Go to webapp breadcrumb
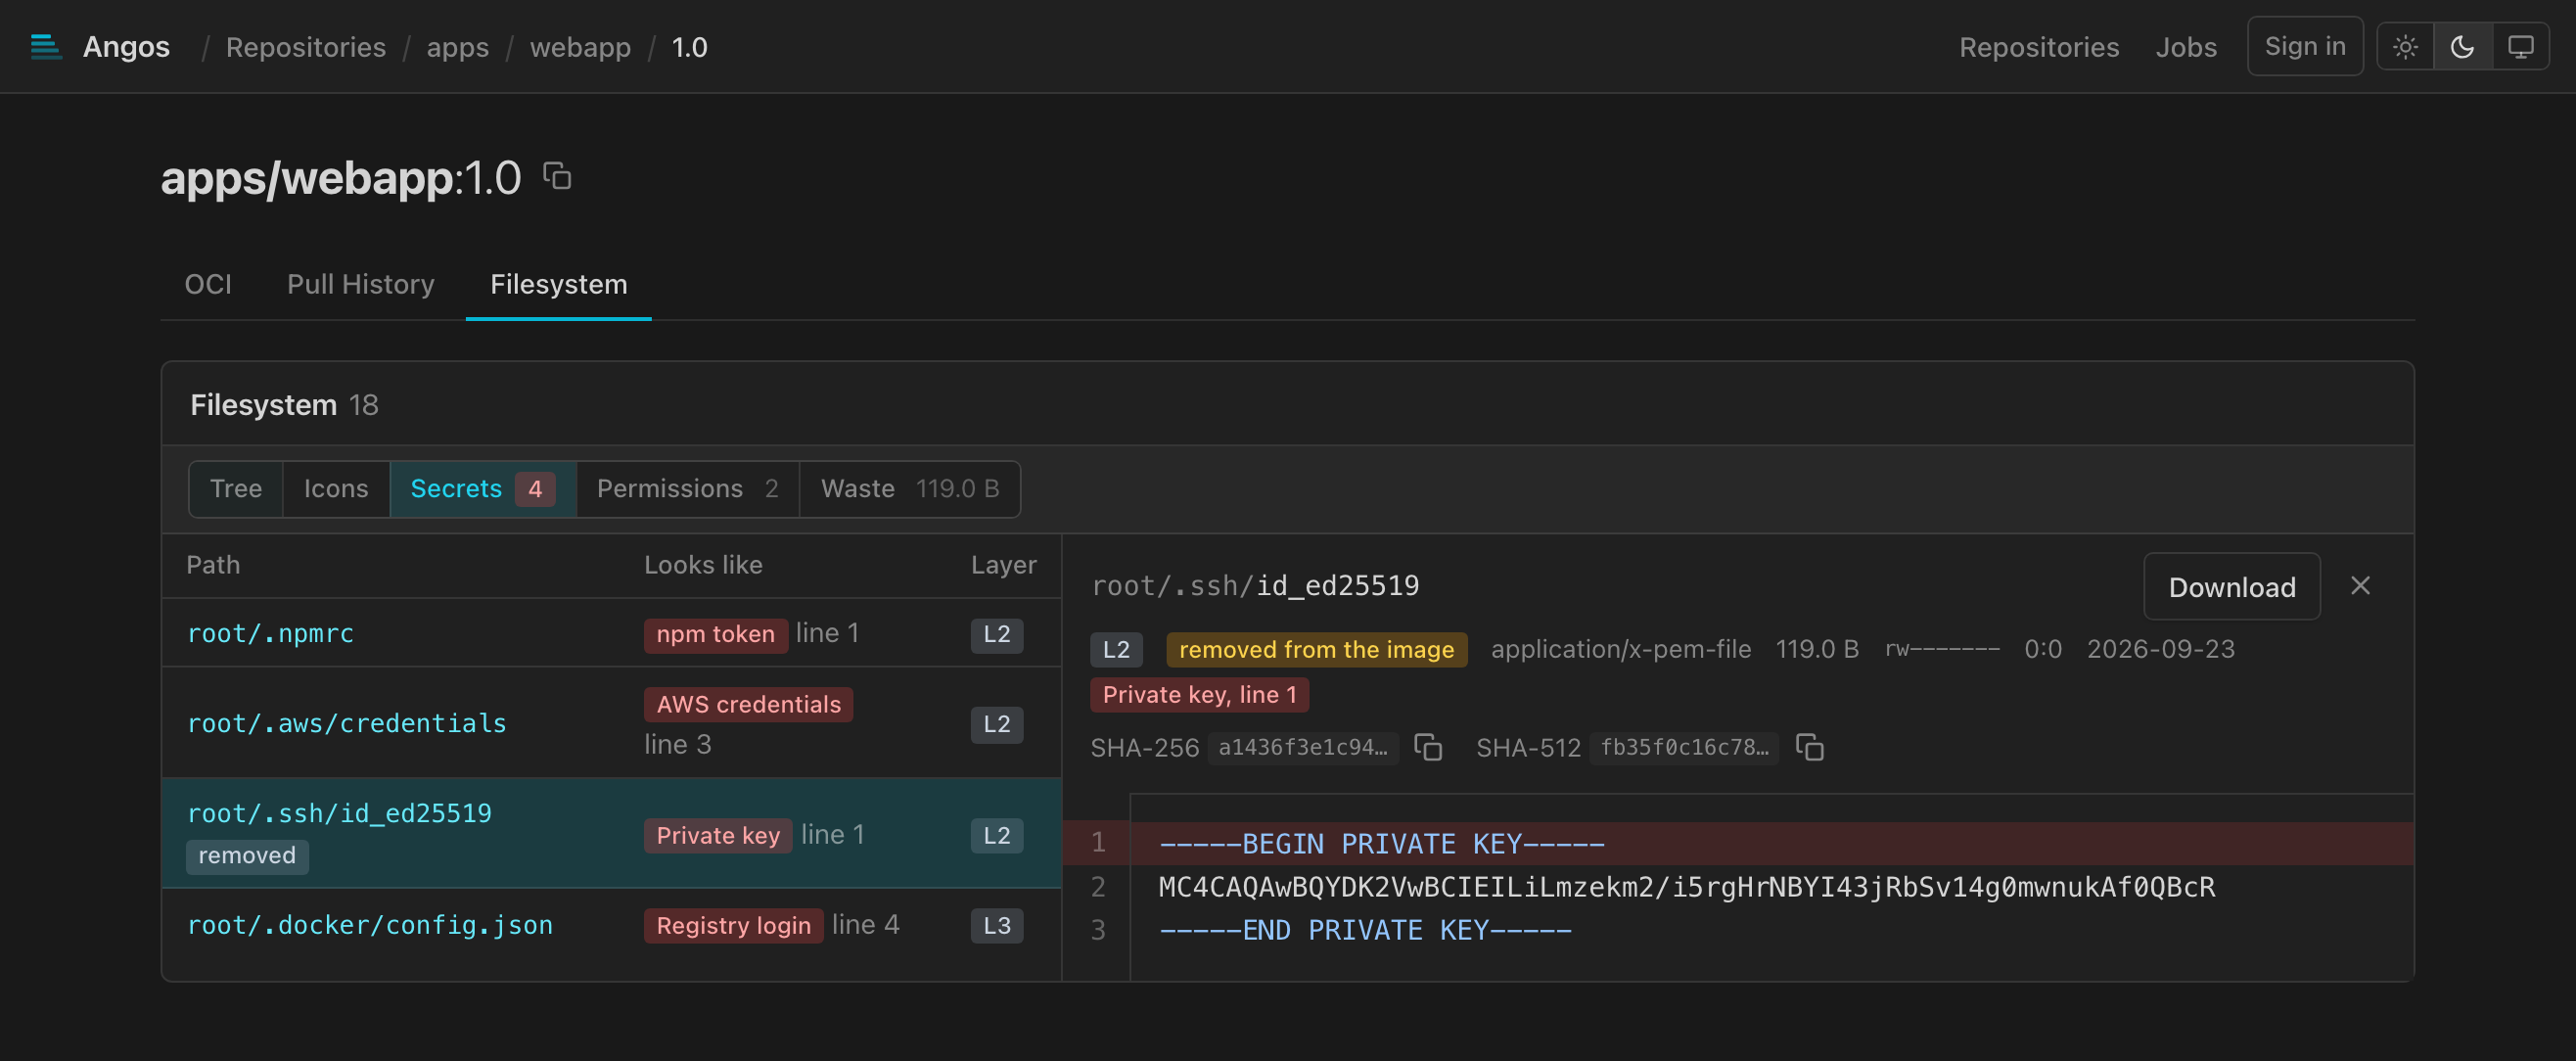This screenshot has height=1061, width=2576. [x=580, y=47]
